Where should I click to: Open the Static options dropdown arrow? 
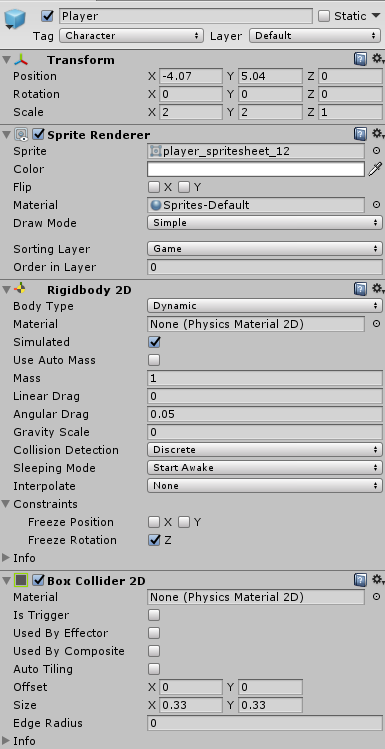coord(375,16)
